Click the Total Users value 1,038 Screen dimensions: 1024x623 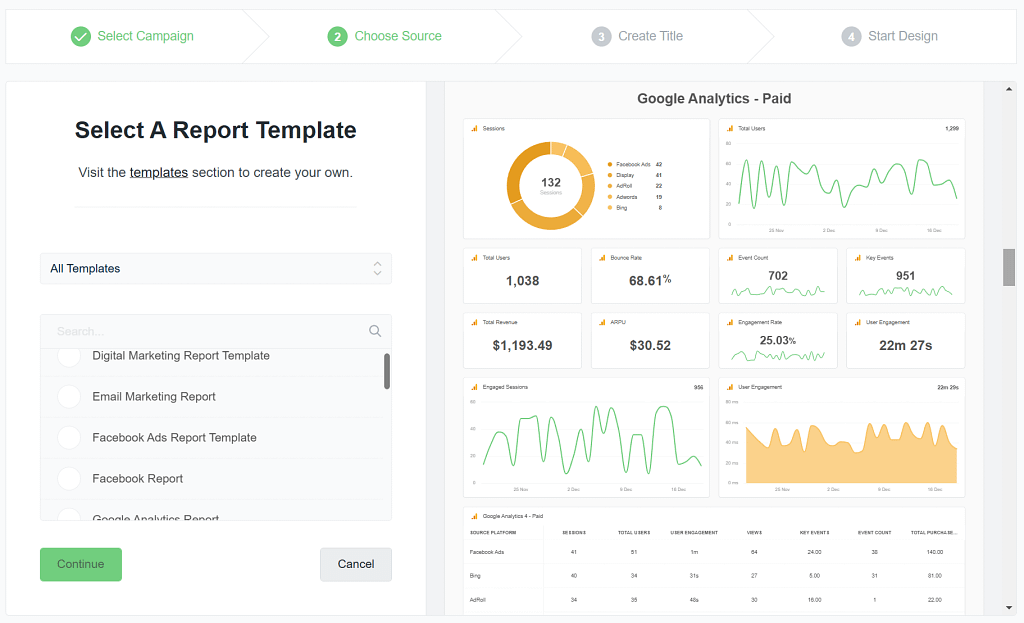[522, 281]
